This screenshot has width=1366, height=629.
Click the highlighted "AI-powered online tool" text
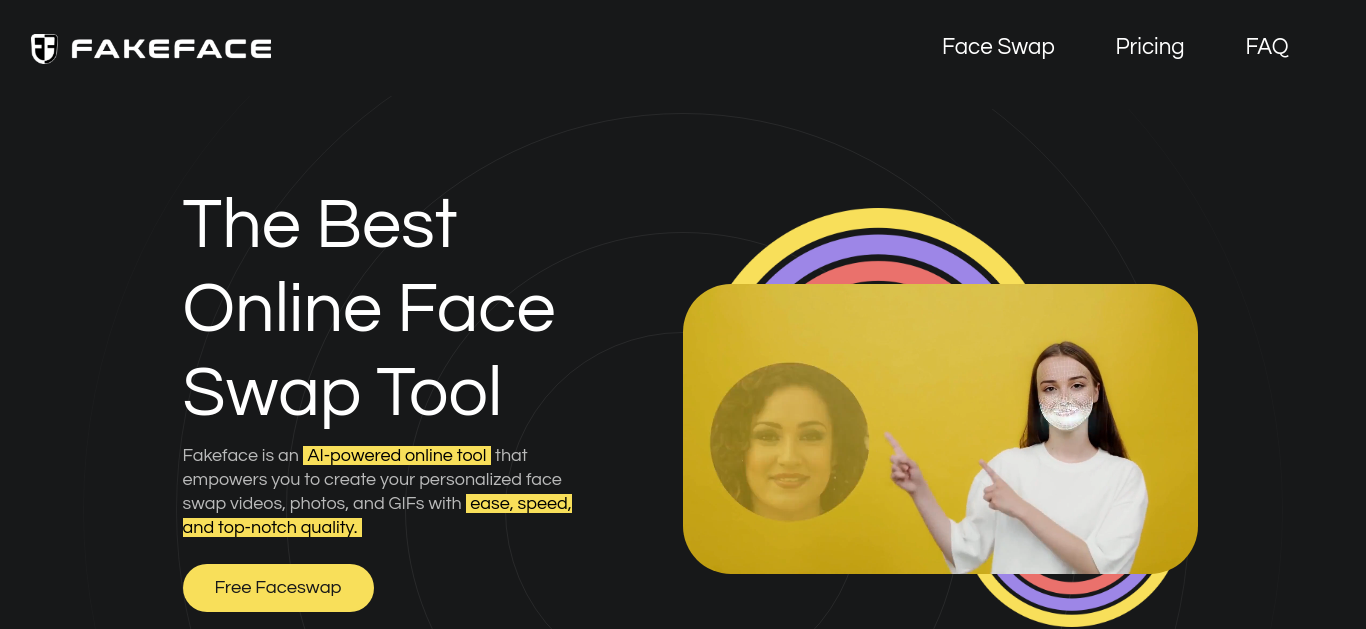coord(397,455)
